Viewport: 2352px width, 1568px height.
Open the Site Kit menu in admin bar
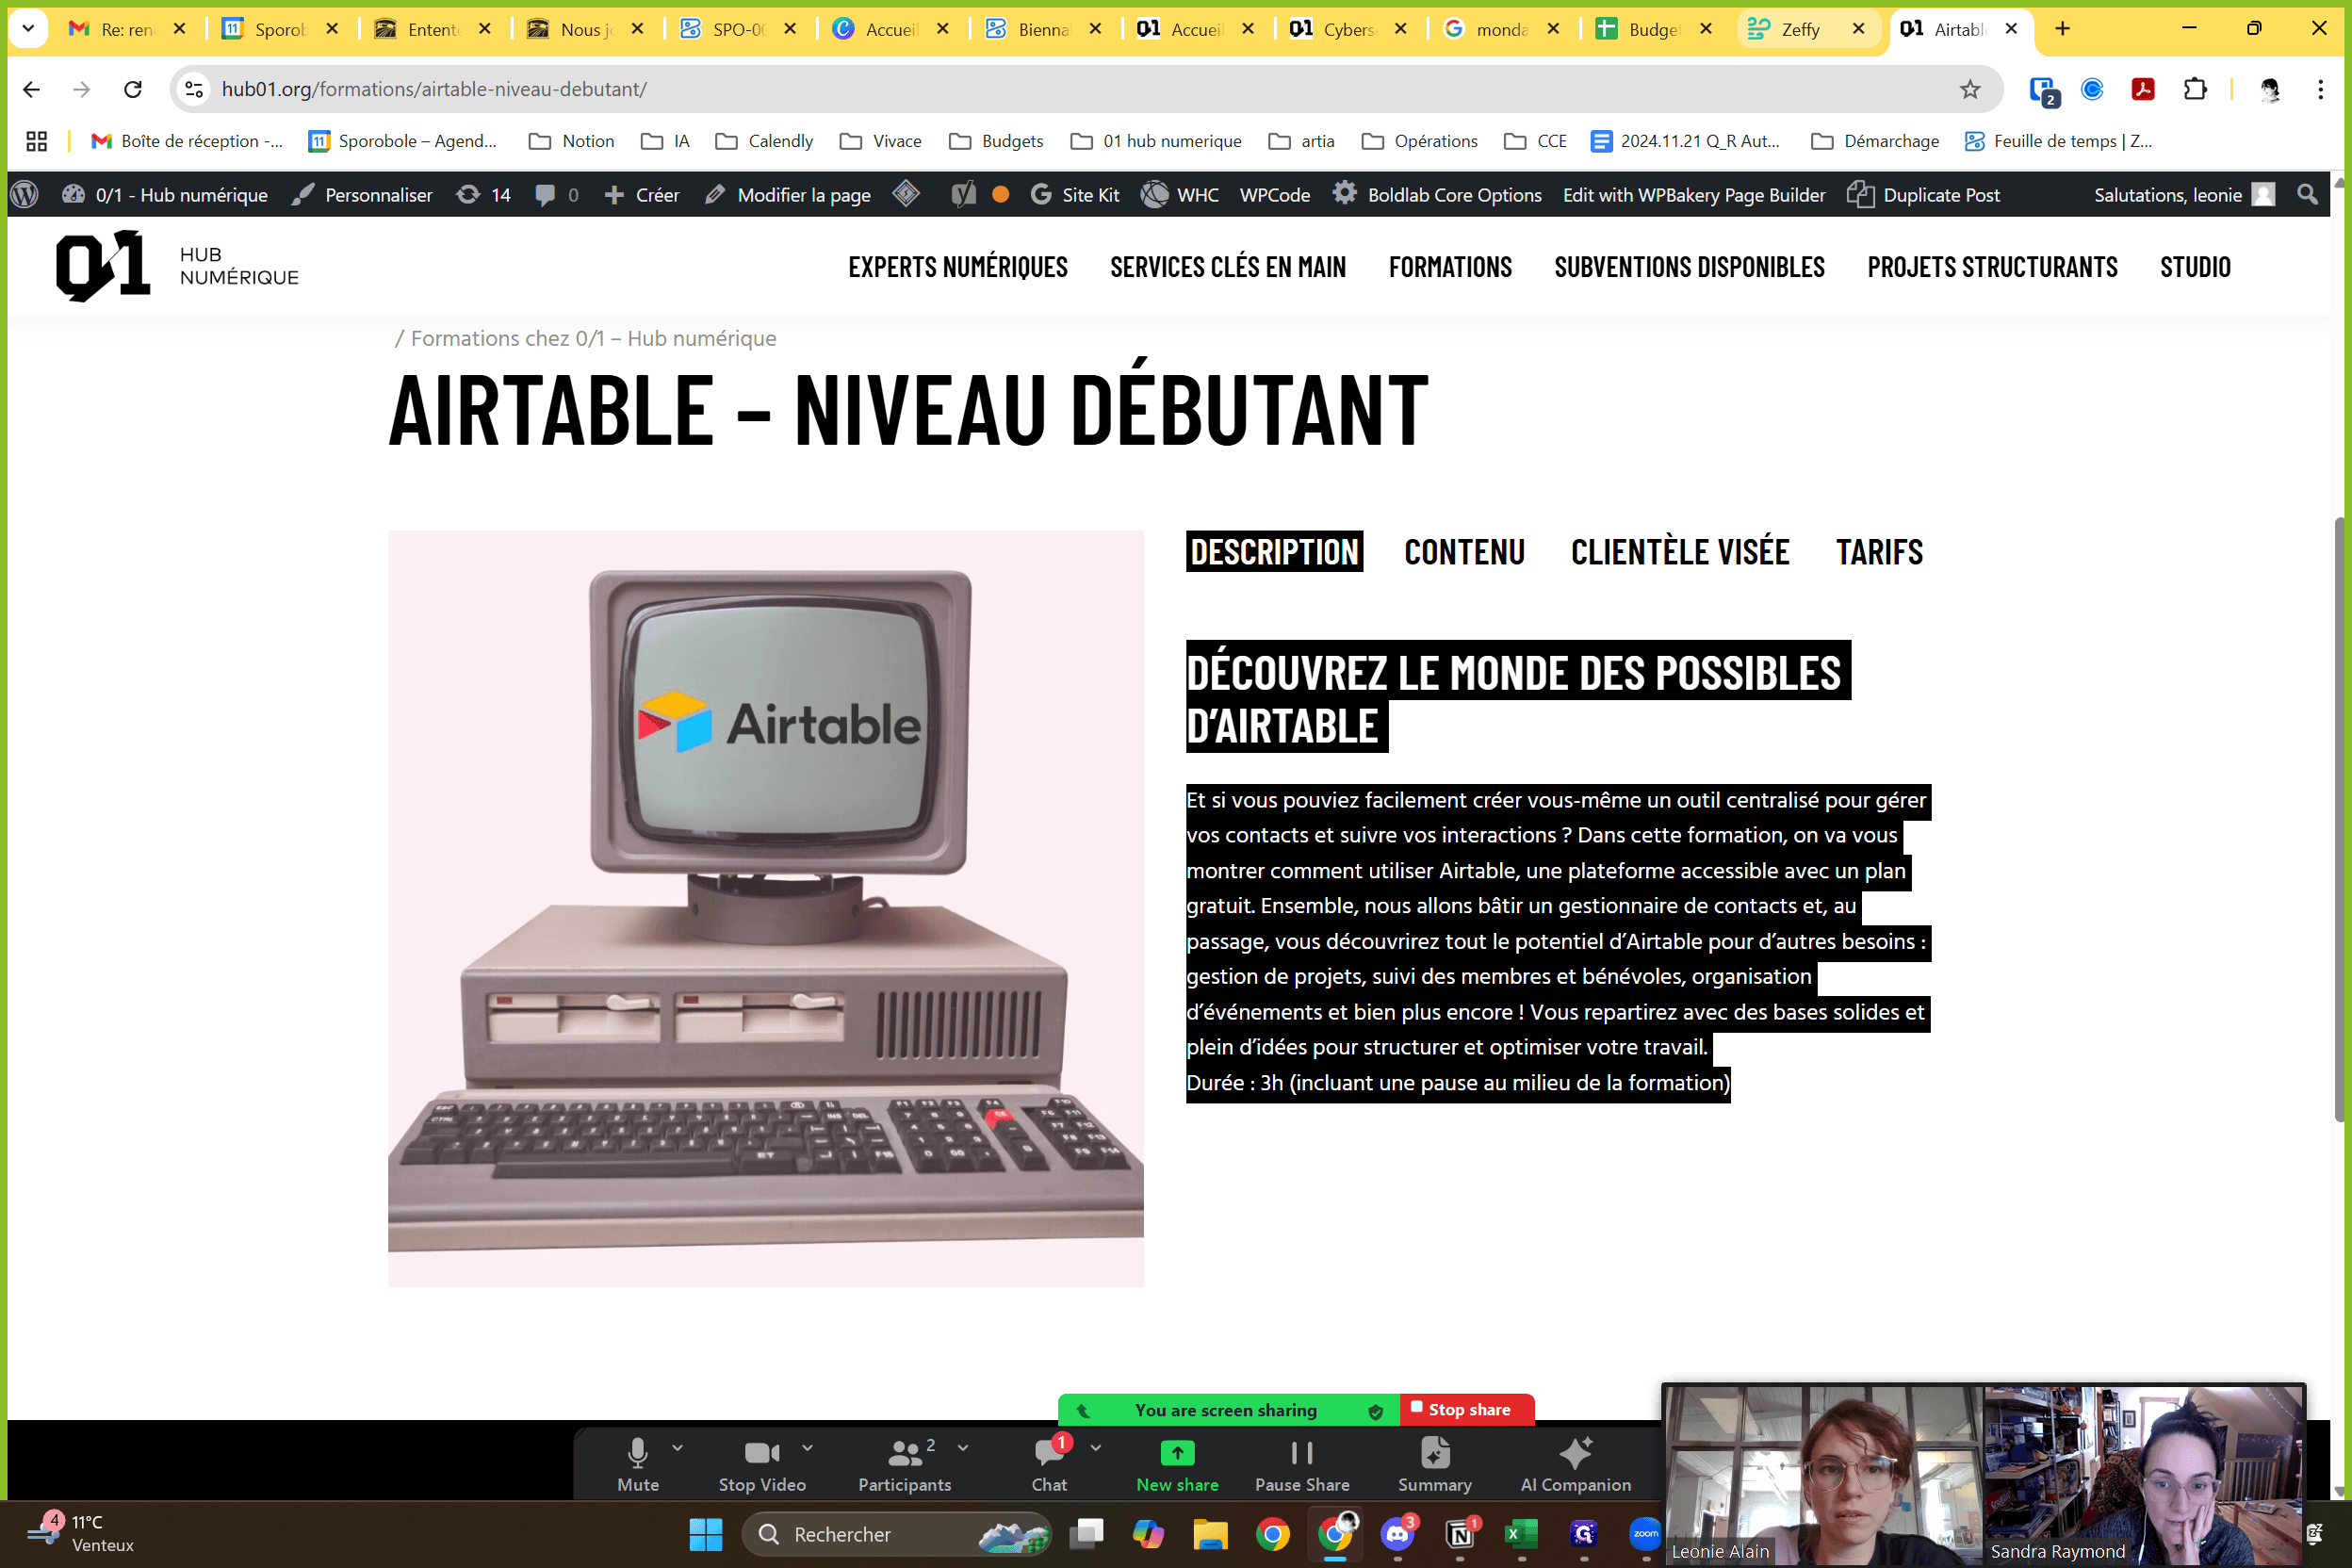point(1074,195)
